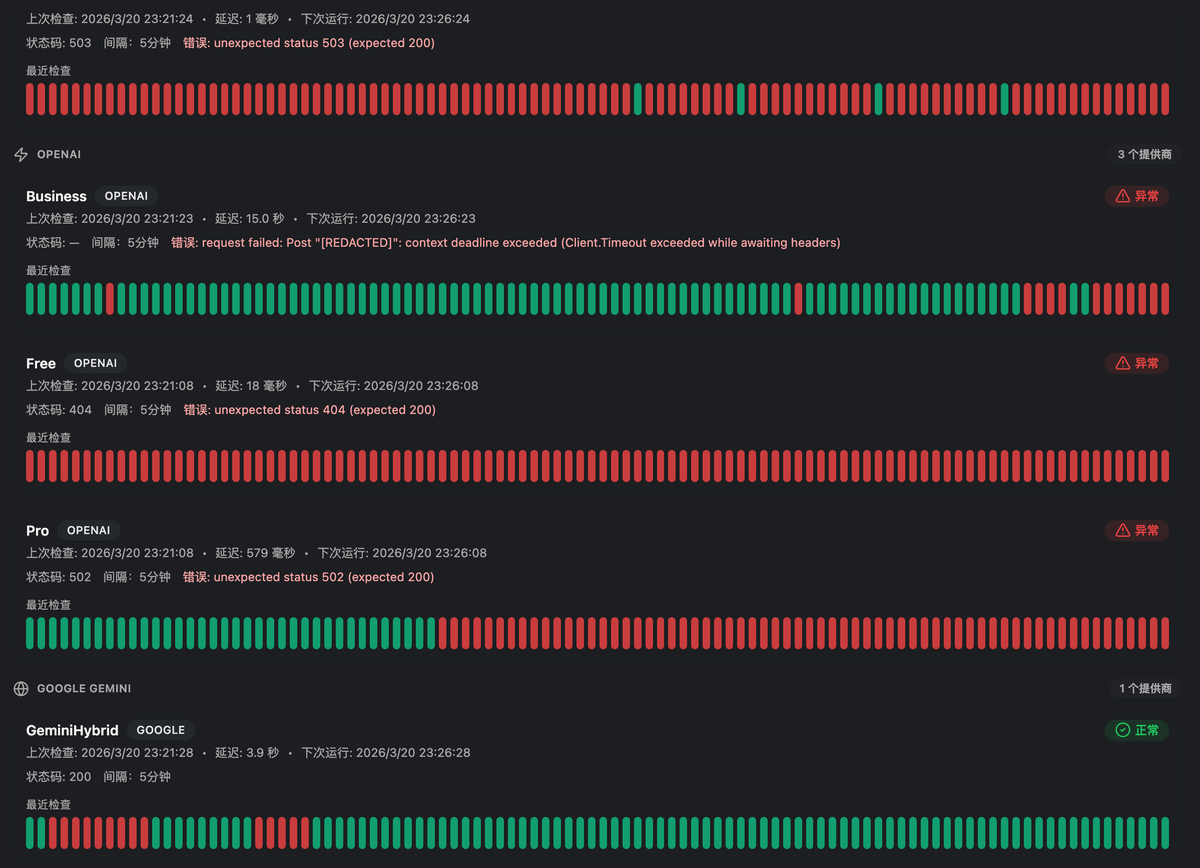Screen dimensions: 1200x868
Task: Select first red bar in Business check history
Action: [x=110, y=299]
